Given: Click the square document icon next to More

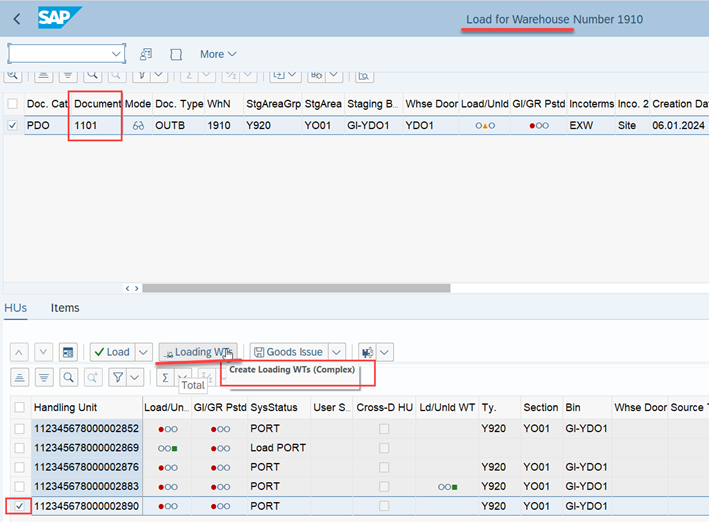Looking at the screenshot, I should (176, 54).
